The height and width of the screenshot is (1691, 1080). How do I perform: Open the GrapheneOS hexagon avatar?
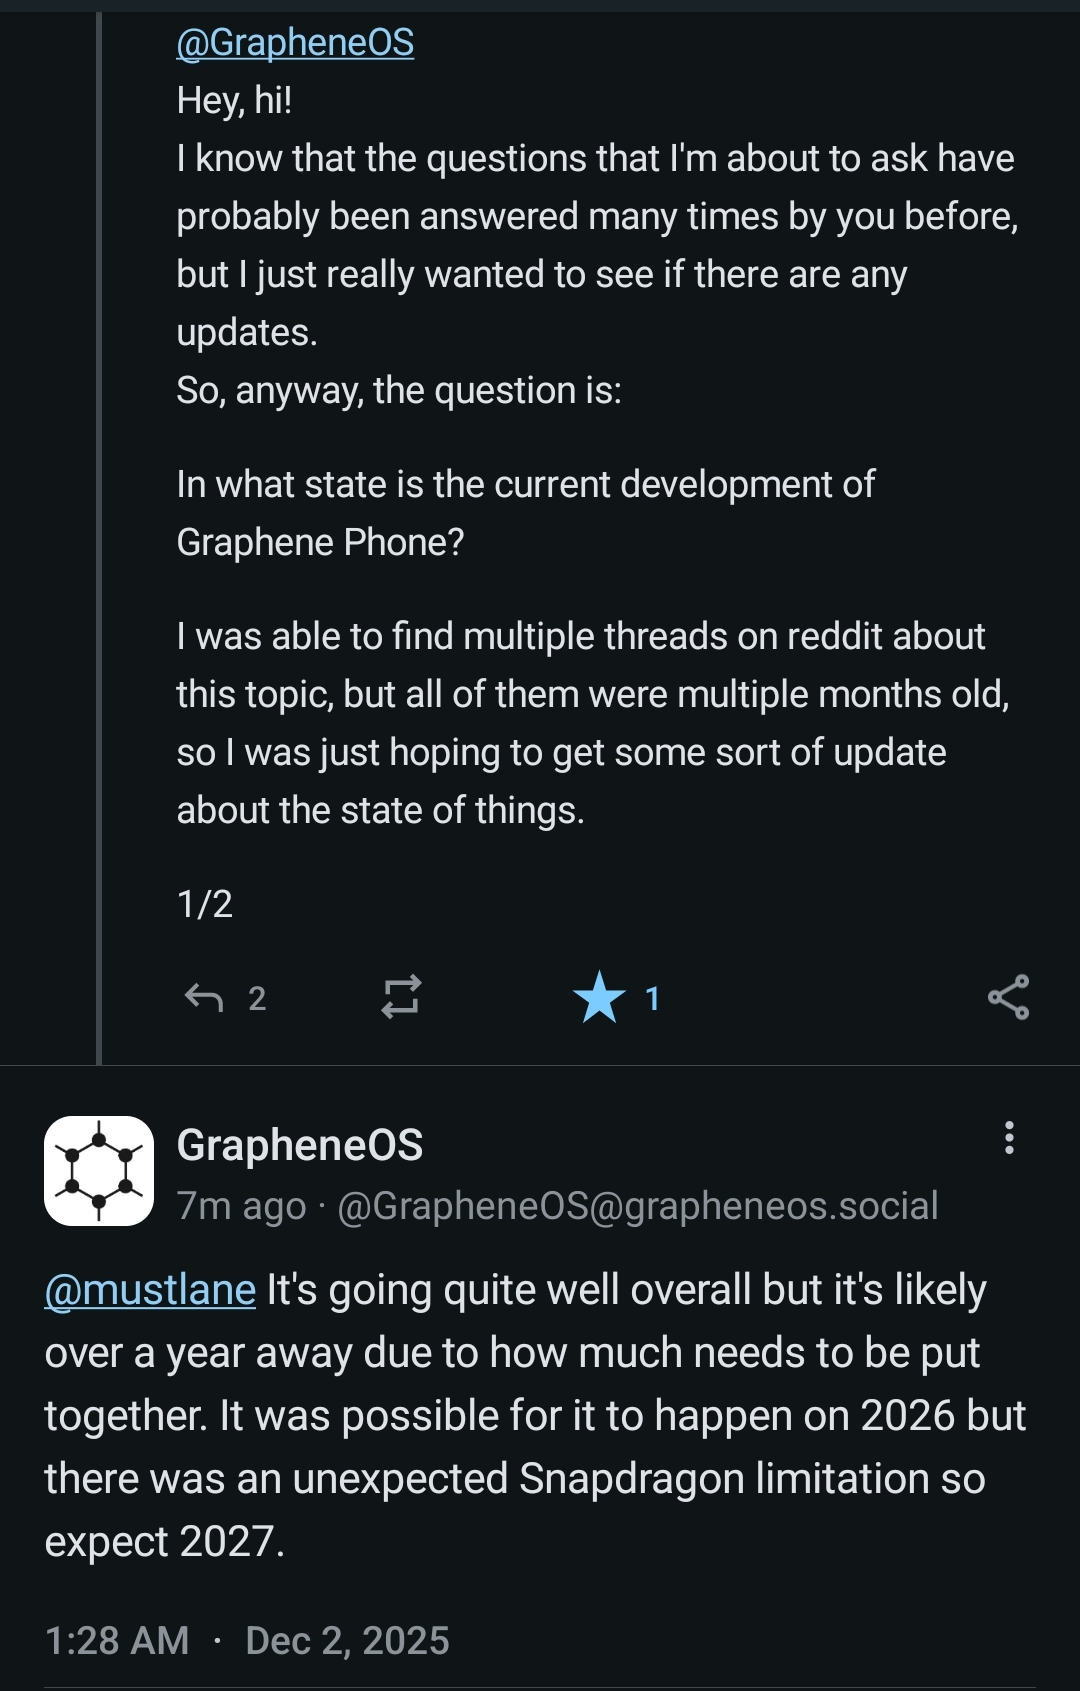tap(99, 1171)
